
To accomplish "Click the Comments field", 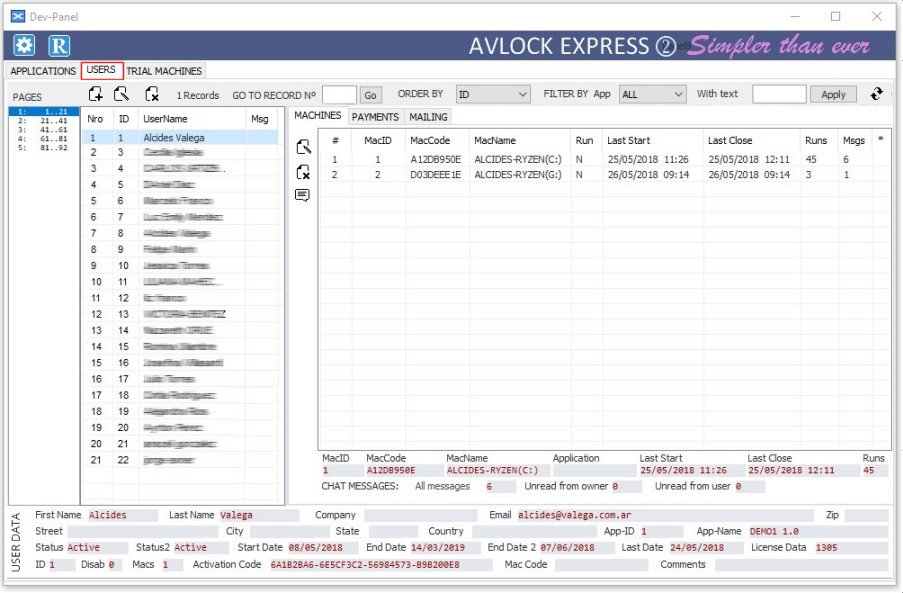I will pos(802,565).
